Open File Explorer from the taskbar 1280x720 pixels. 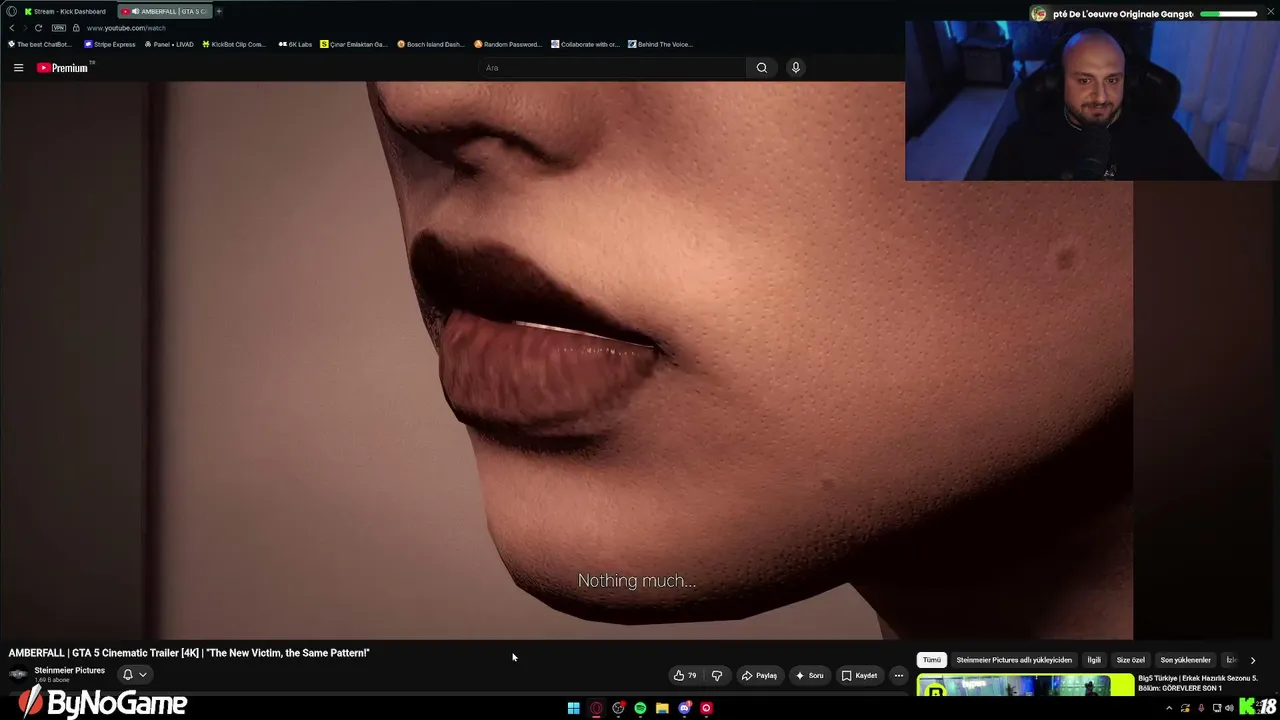pyautogui.click(x=662, y=708)
